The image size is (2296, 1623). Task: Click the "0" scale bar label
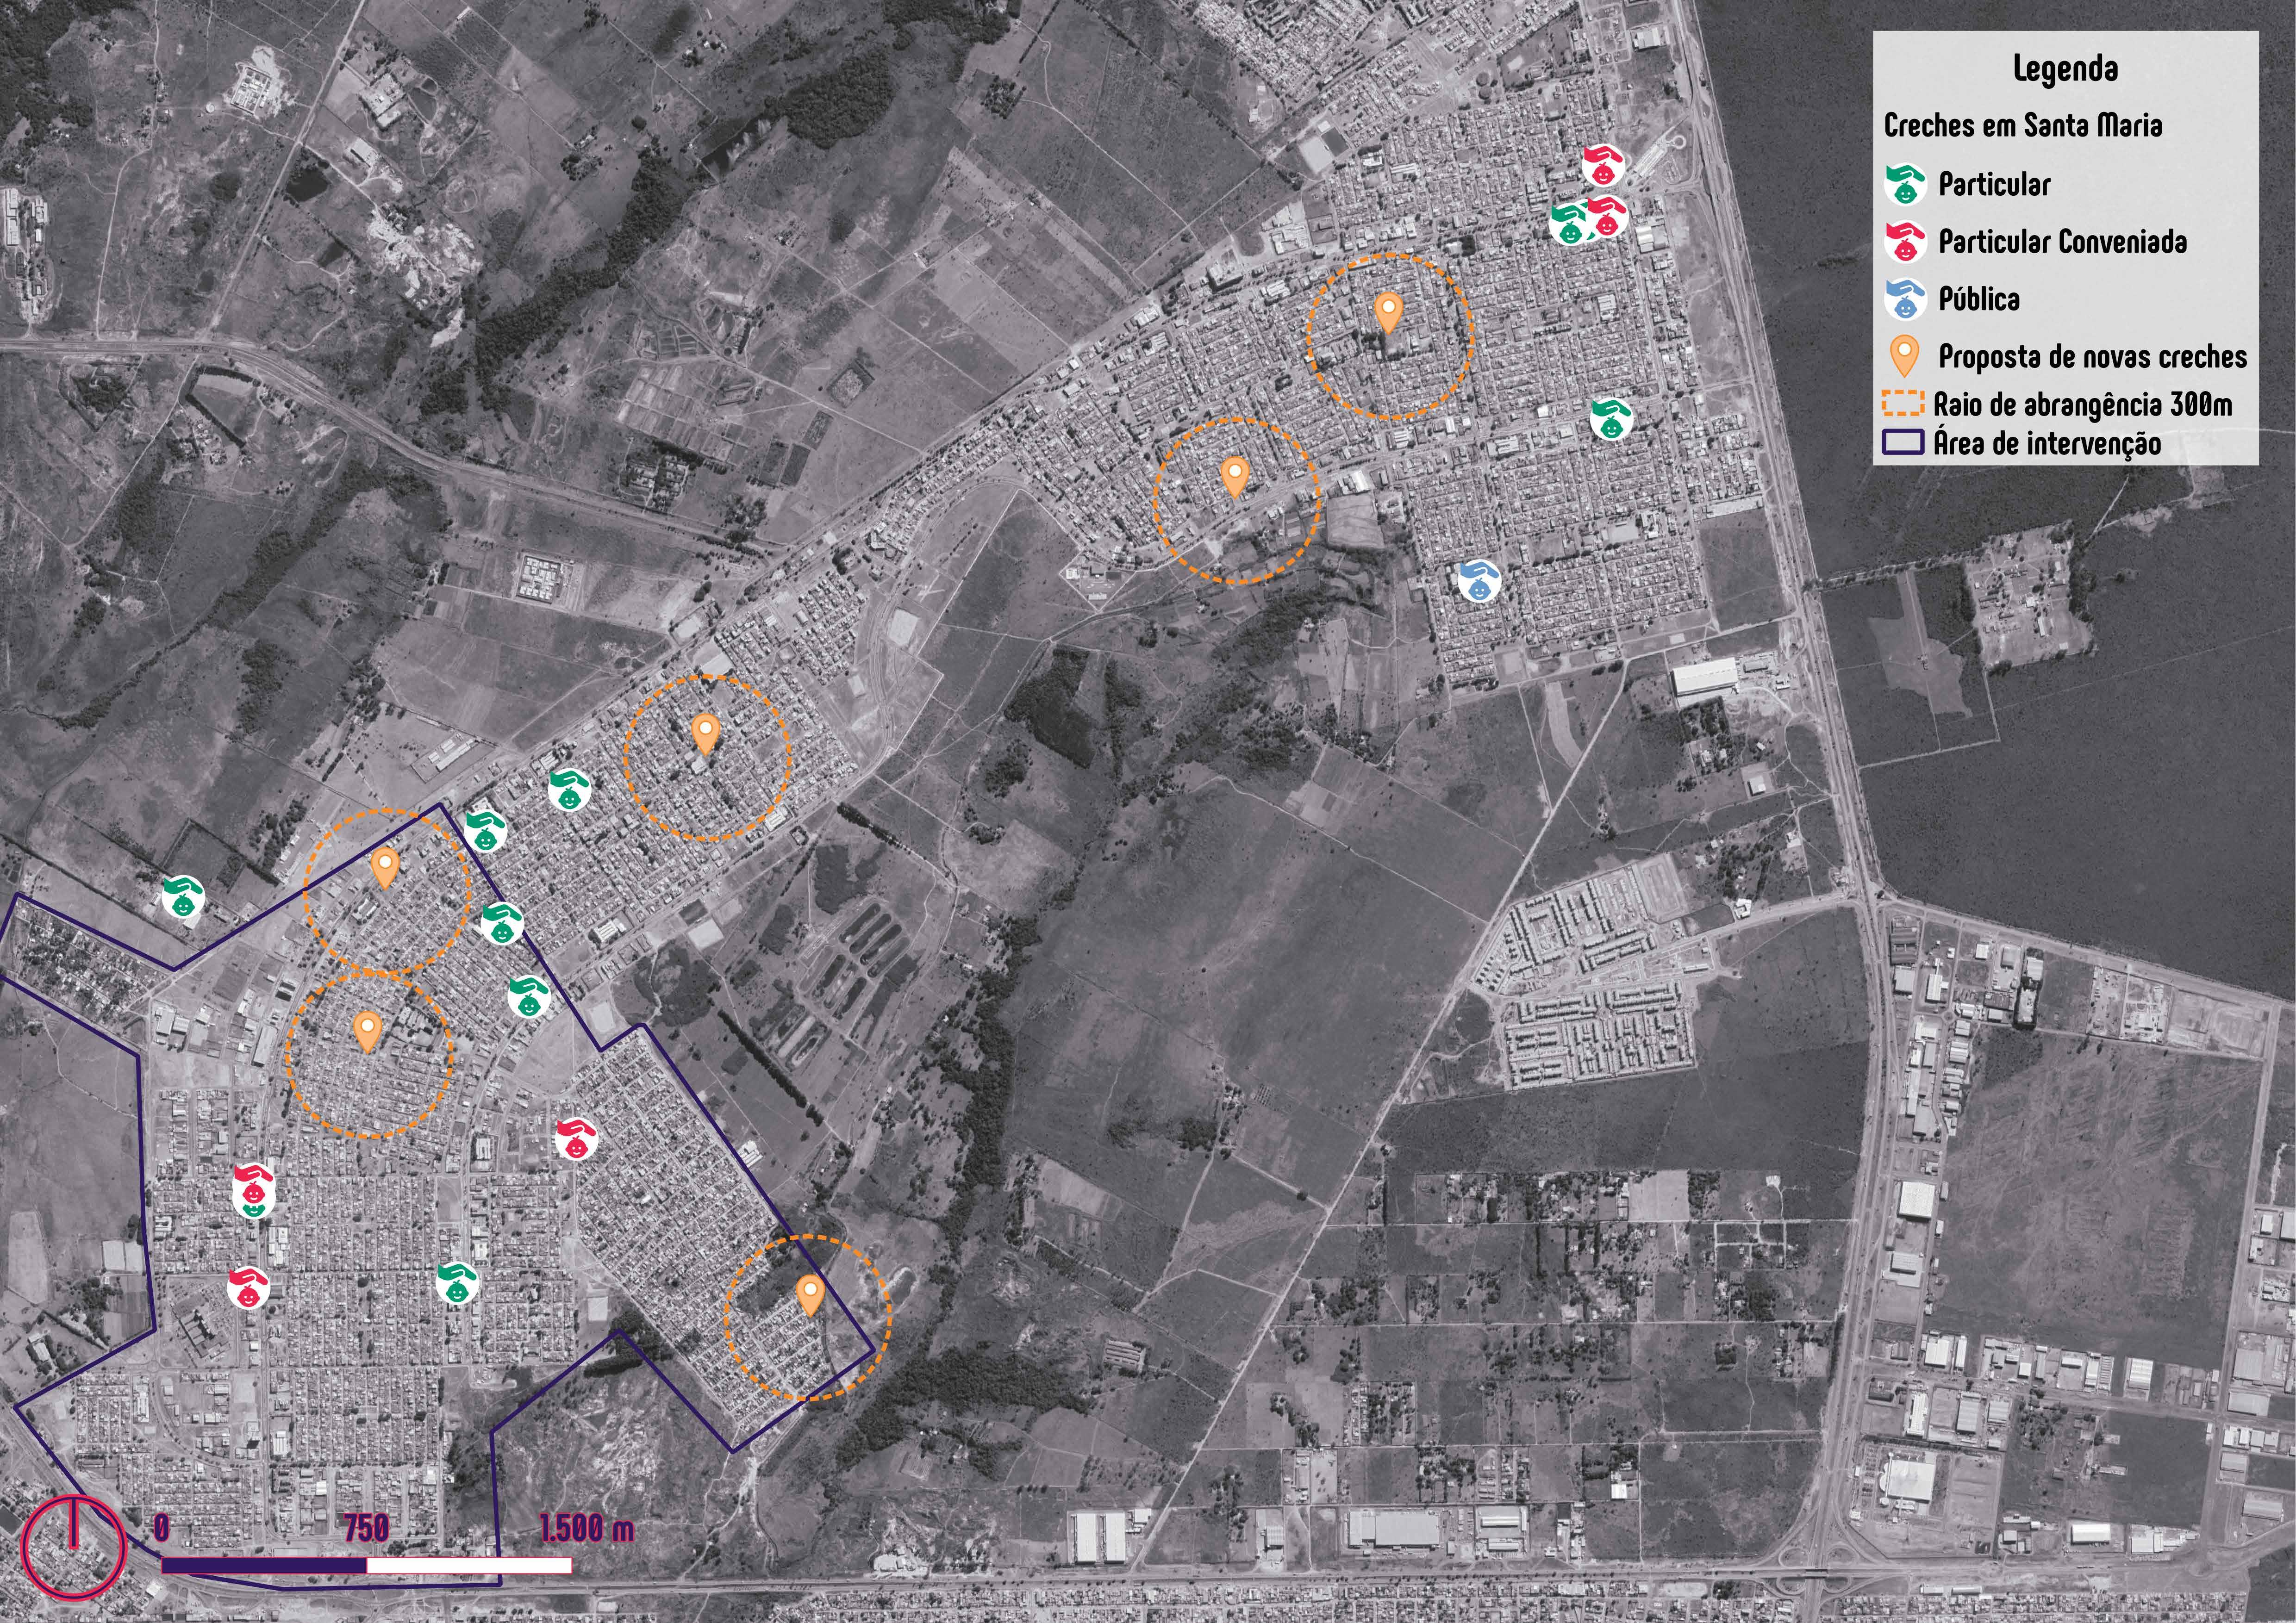pos(161,1529)
